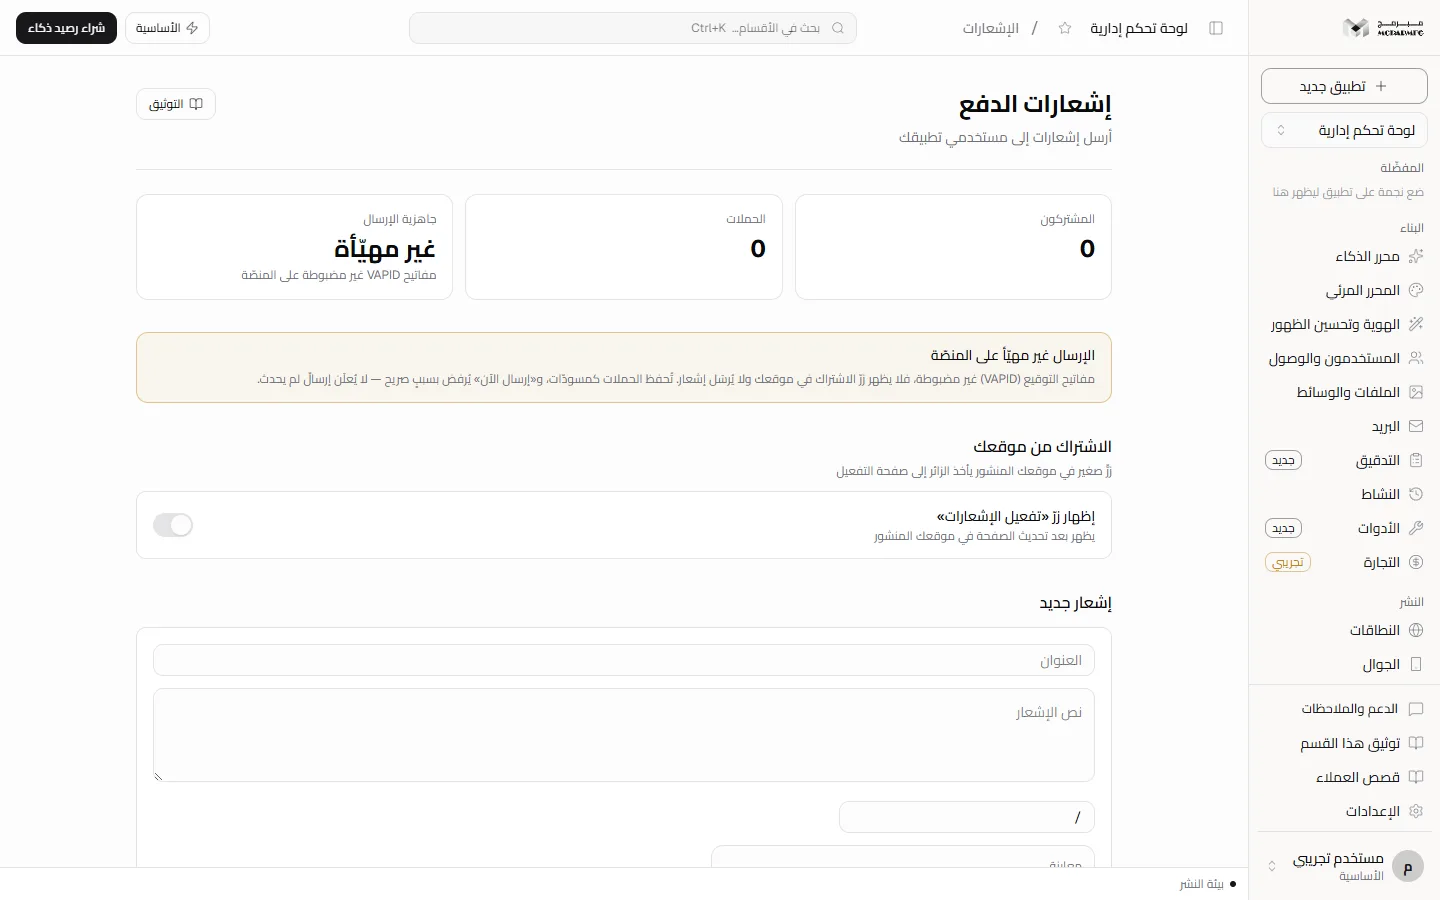Click the نص الإشعار message textarea
Image resolution: width=1440 pixels, height=900 pixels.
click(x=624, y=735)
